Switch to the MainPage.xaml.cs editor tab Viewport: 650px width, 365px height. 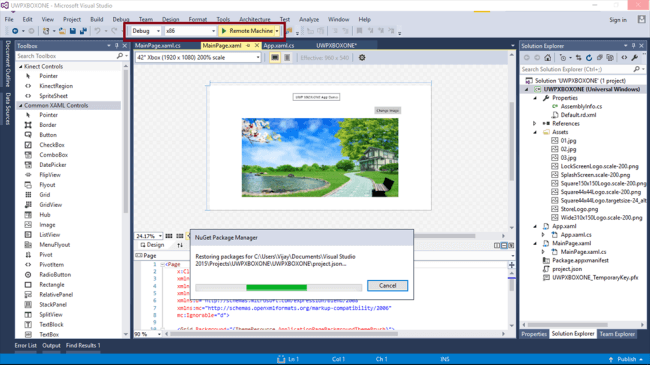(158, 46)
